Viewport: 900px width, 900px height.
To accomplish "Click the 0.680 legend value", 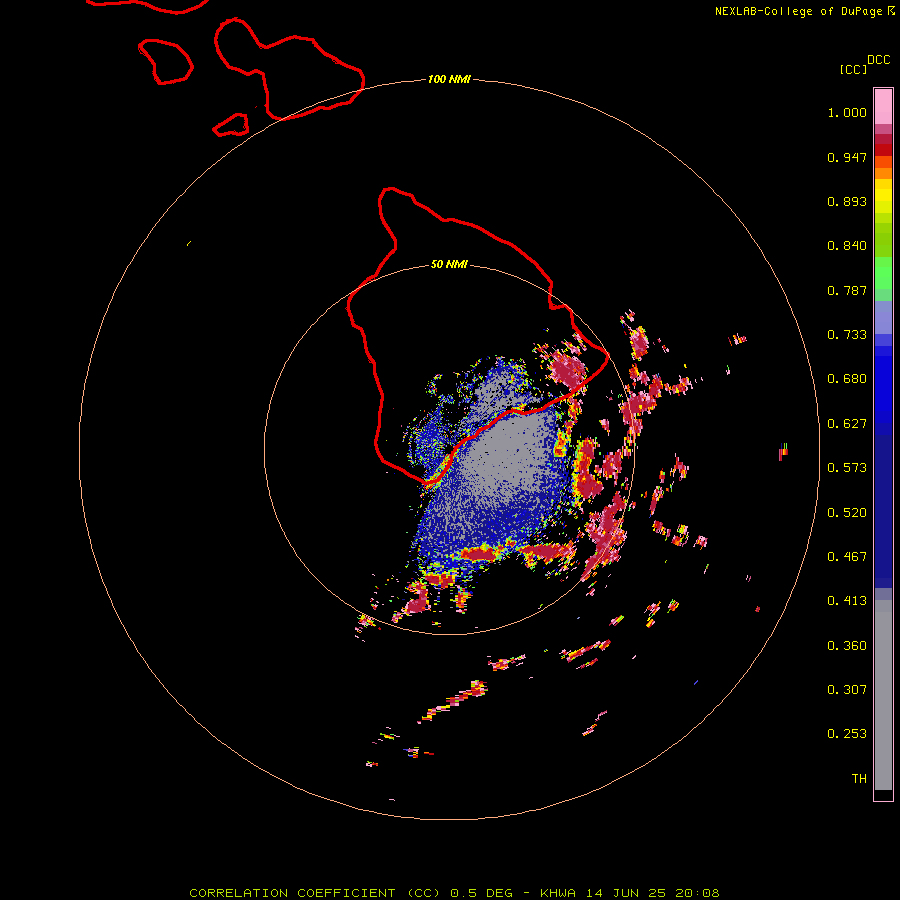I will 847,379.
